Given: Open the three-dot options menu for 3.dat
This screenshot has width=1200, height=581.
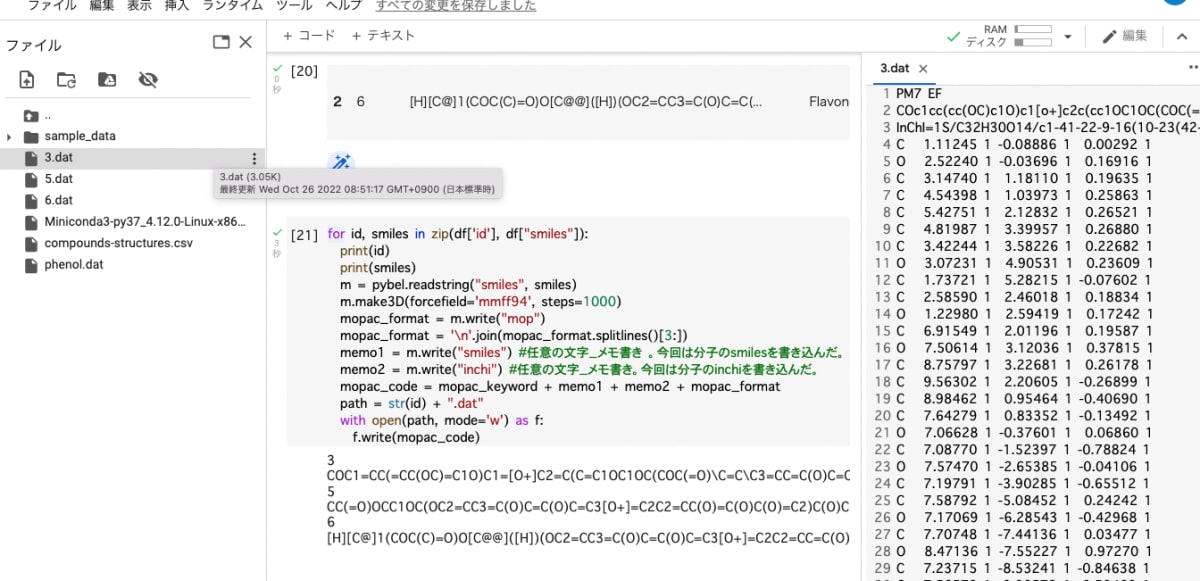Looking at the screenshot, I should (x=254, y=159).
